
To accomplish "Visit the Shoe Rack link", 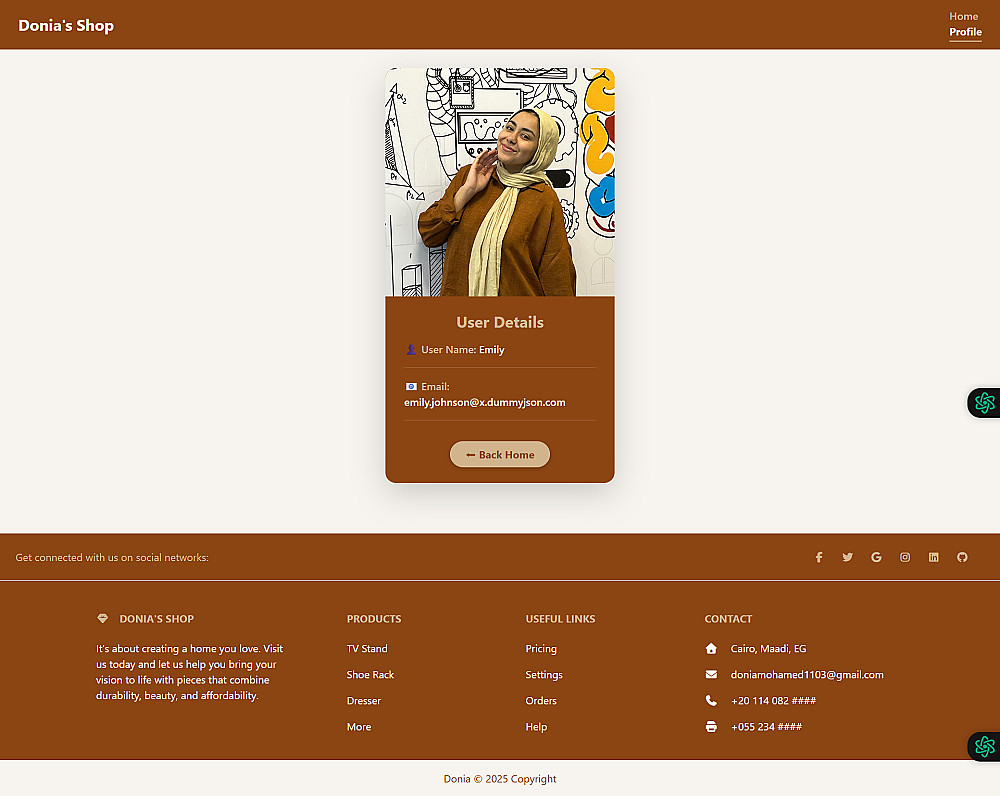I will (x=371, y=675).
